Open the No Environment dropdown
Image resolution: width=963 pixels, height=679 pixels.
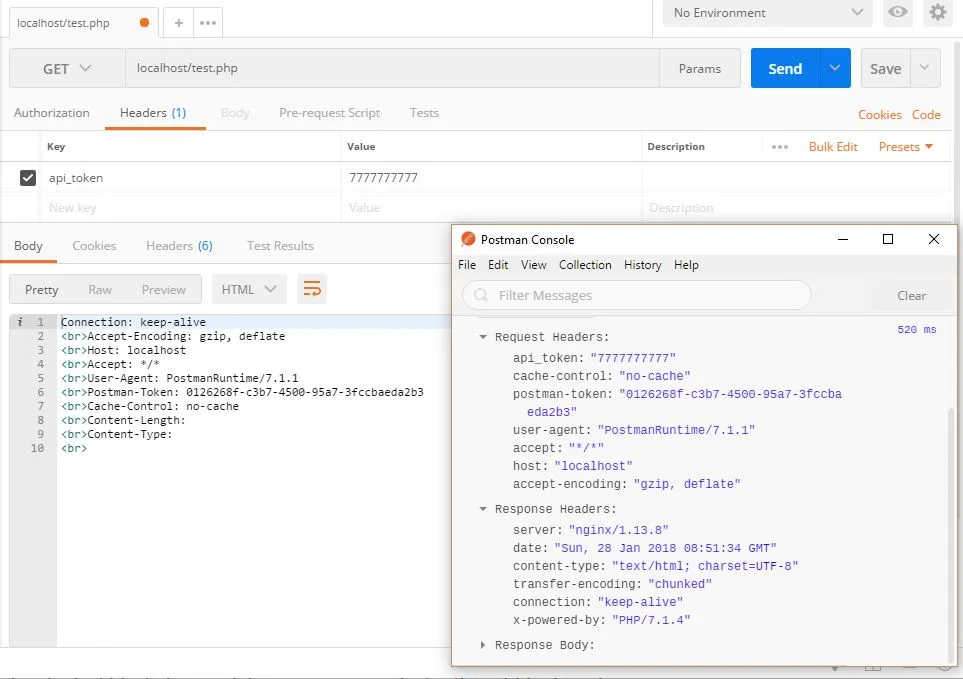pos(767,13)
